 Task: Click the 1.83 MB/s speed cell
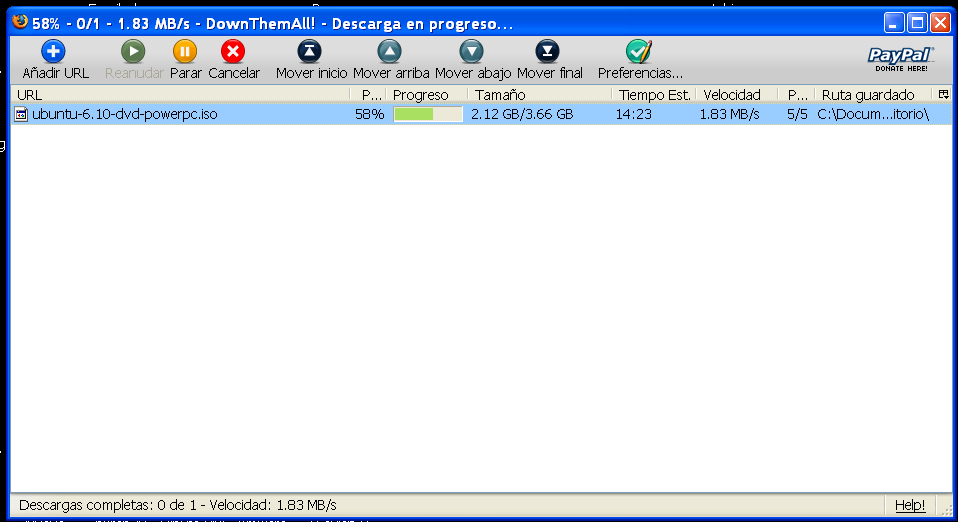(729, 114)
